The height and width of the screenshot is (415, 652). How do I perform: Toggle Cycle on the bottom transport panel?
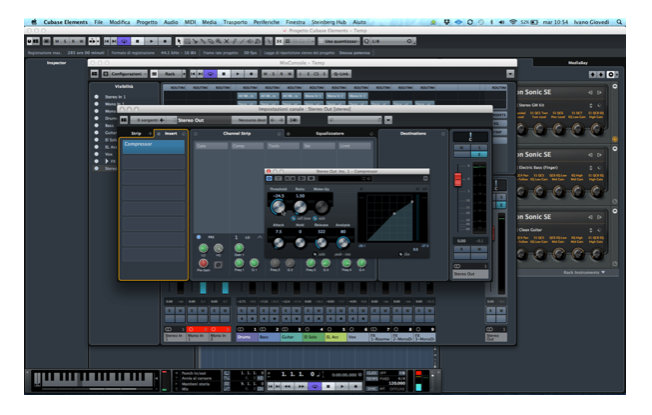[x=315, y=386]
